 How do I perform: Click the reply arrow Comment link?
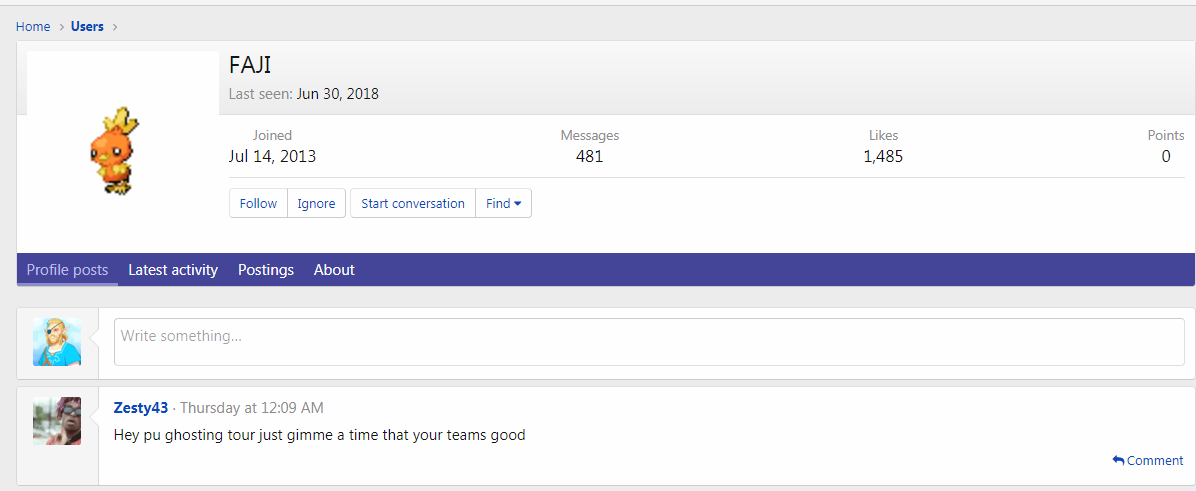[x=1148, y=461]
